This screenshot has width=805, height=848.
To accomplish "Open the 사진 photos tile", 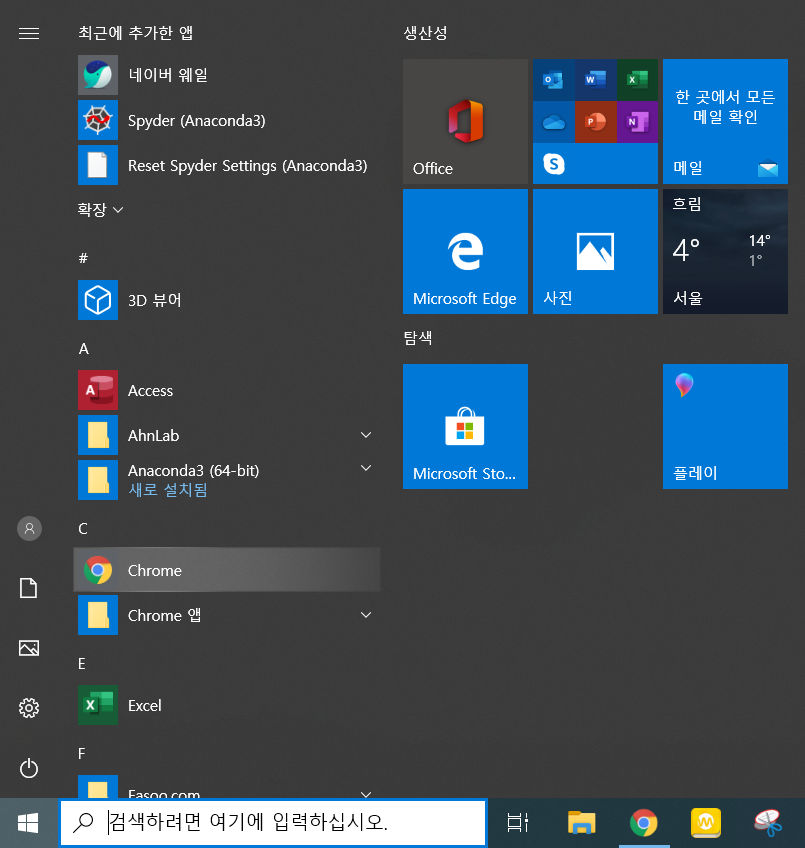I will (595, 251).
